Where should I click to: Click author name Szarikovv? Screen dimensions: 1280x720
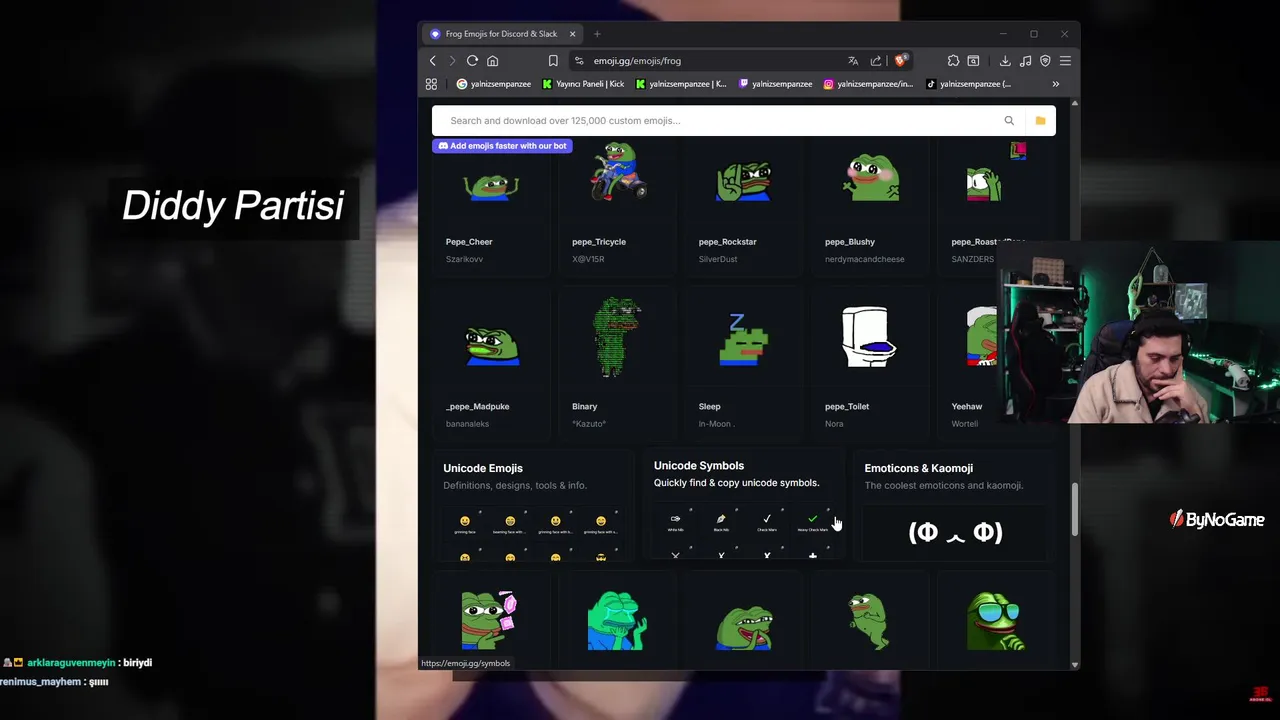click(464, 259)
